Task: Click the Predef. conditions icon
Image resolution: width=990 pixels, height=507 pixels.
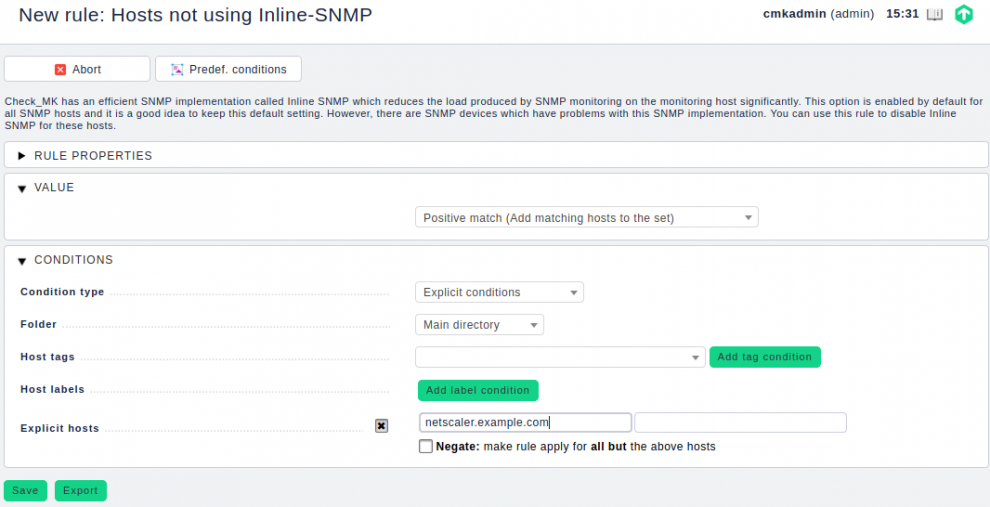Action: tap(177, 69)
